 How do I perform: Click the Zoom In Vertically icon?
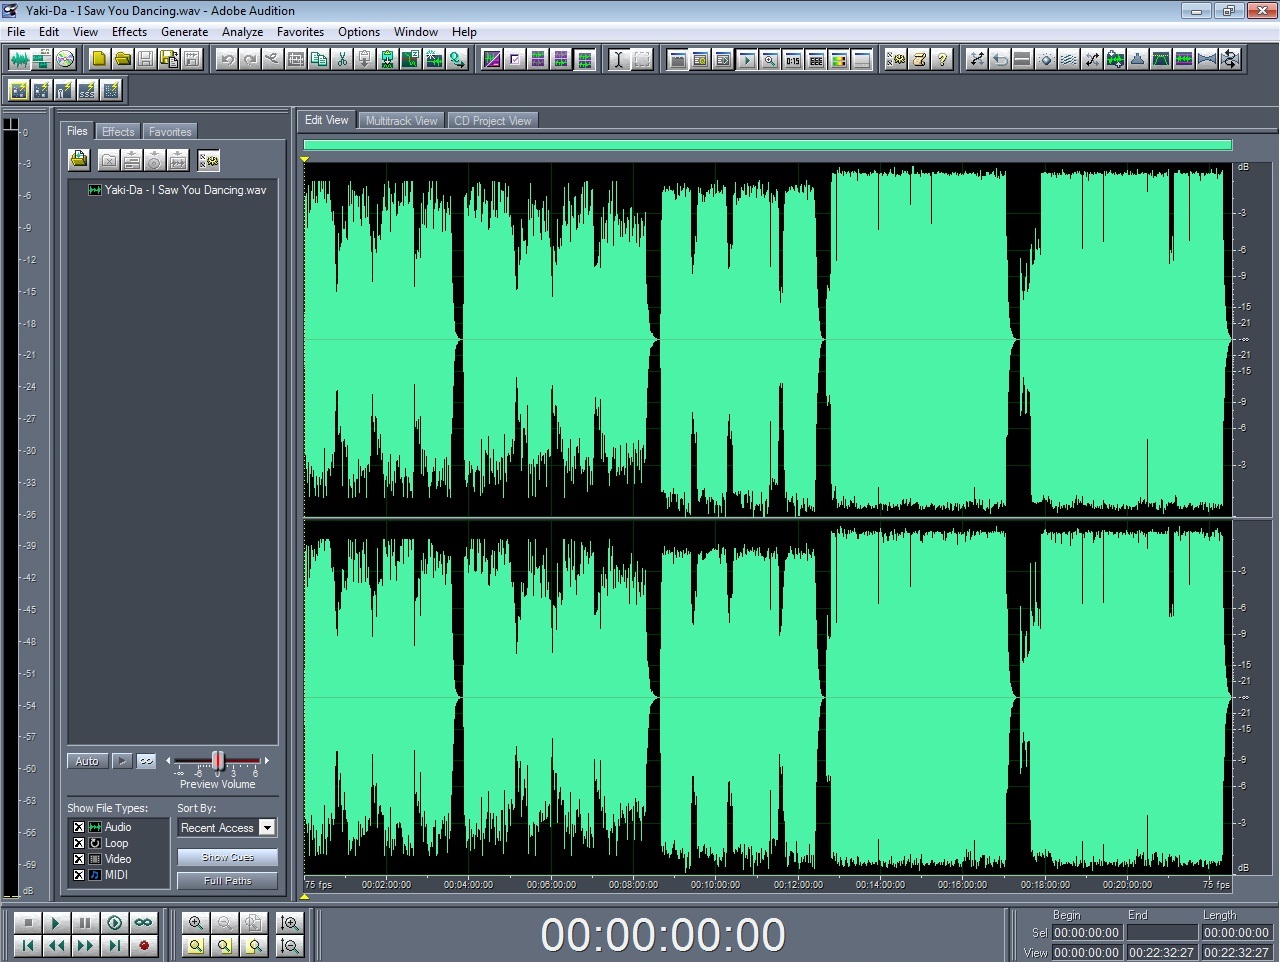pos(290,923)
